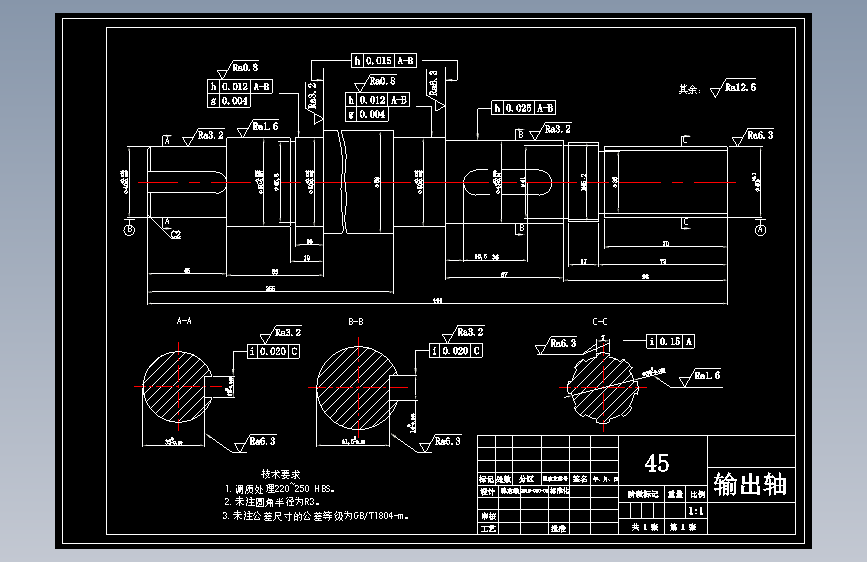Select the 17 length dimension
Viewport: 867px width, 562px height.
coord(583,262)
